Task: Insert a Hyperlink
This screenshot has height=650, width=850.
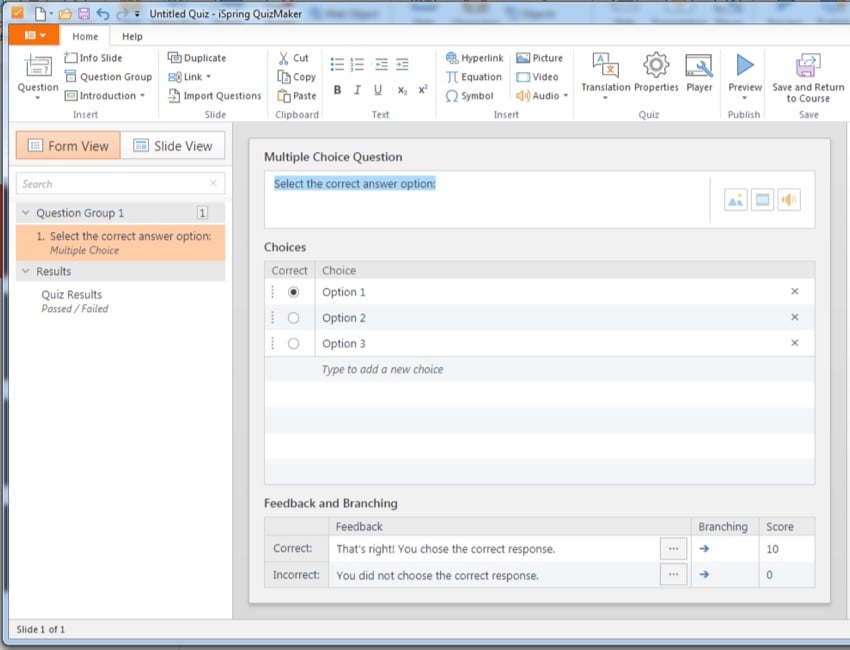Action: [x=474, y=58]
